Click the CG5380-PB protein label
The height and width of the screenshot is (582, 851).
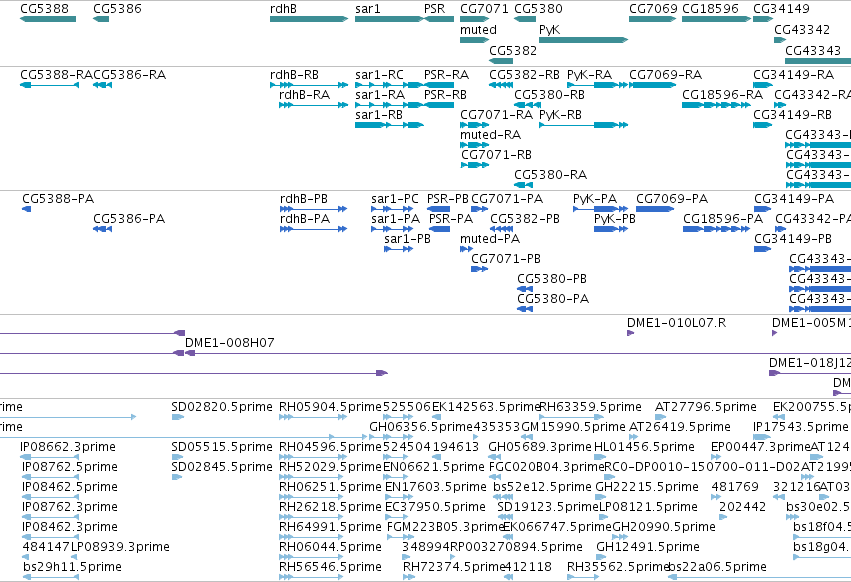(x=552, y=279)
